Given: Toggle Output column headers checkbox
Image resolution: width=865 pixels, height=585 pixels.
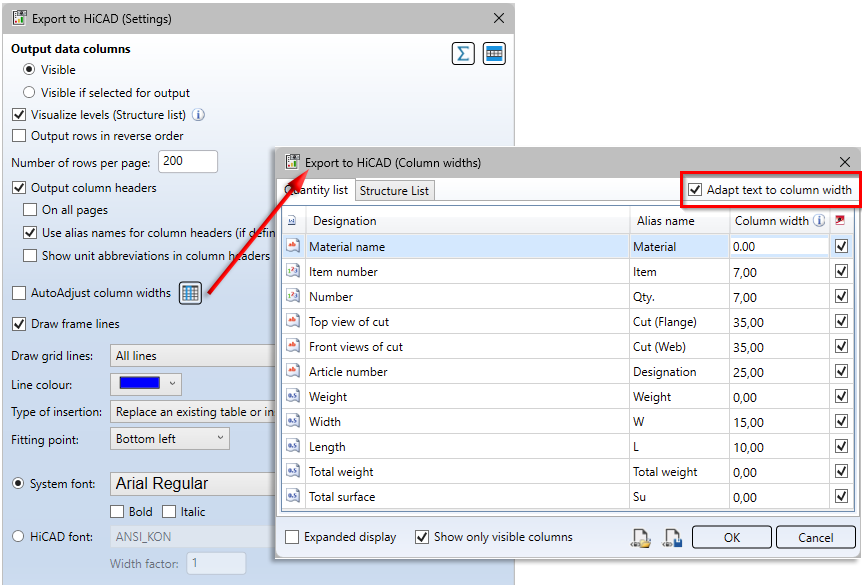Looking at the screenshot, I should click(x=19, y=188).
